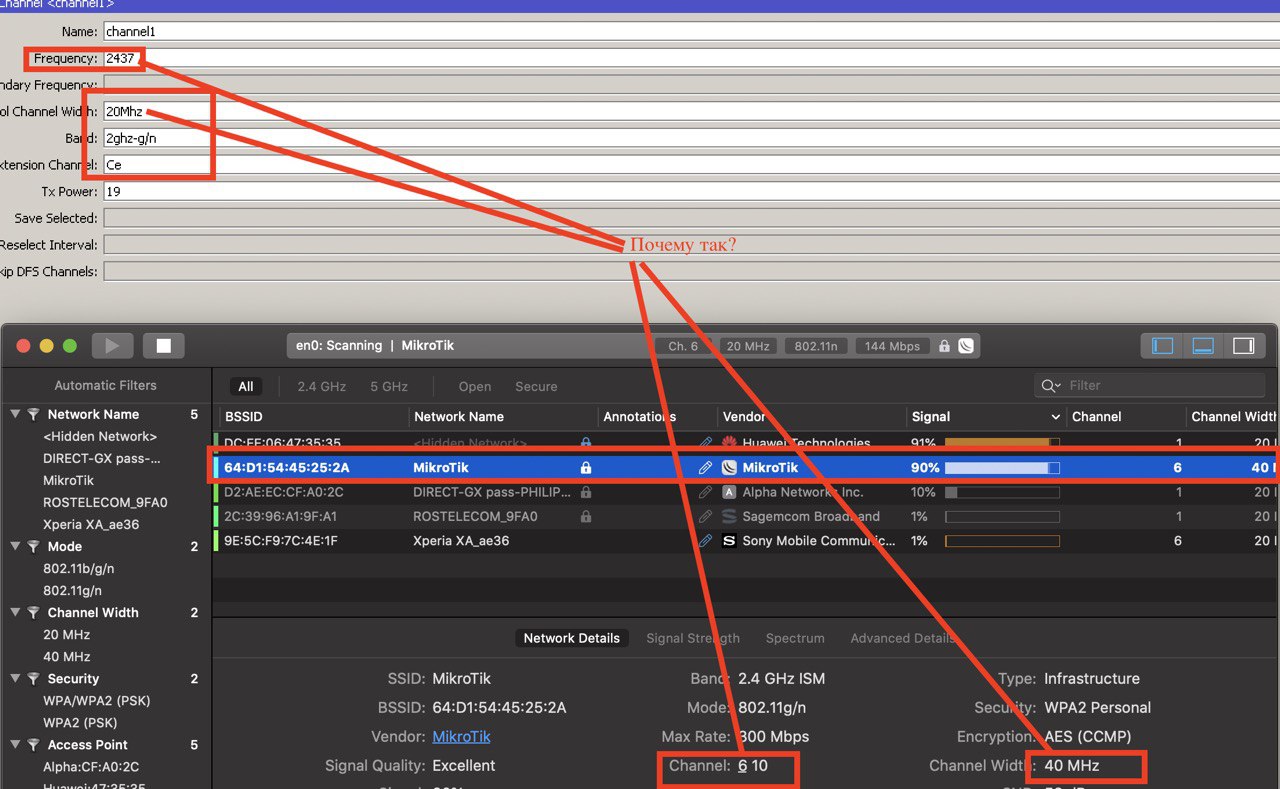Viewport: 1280px width, 789px height.
Task: Click the funnel icon beside Access Point filter
Action: [33, 744]
